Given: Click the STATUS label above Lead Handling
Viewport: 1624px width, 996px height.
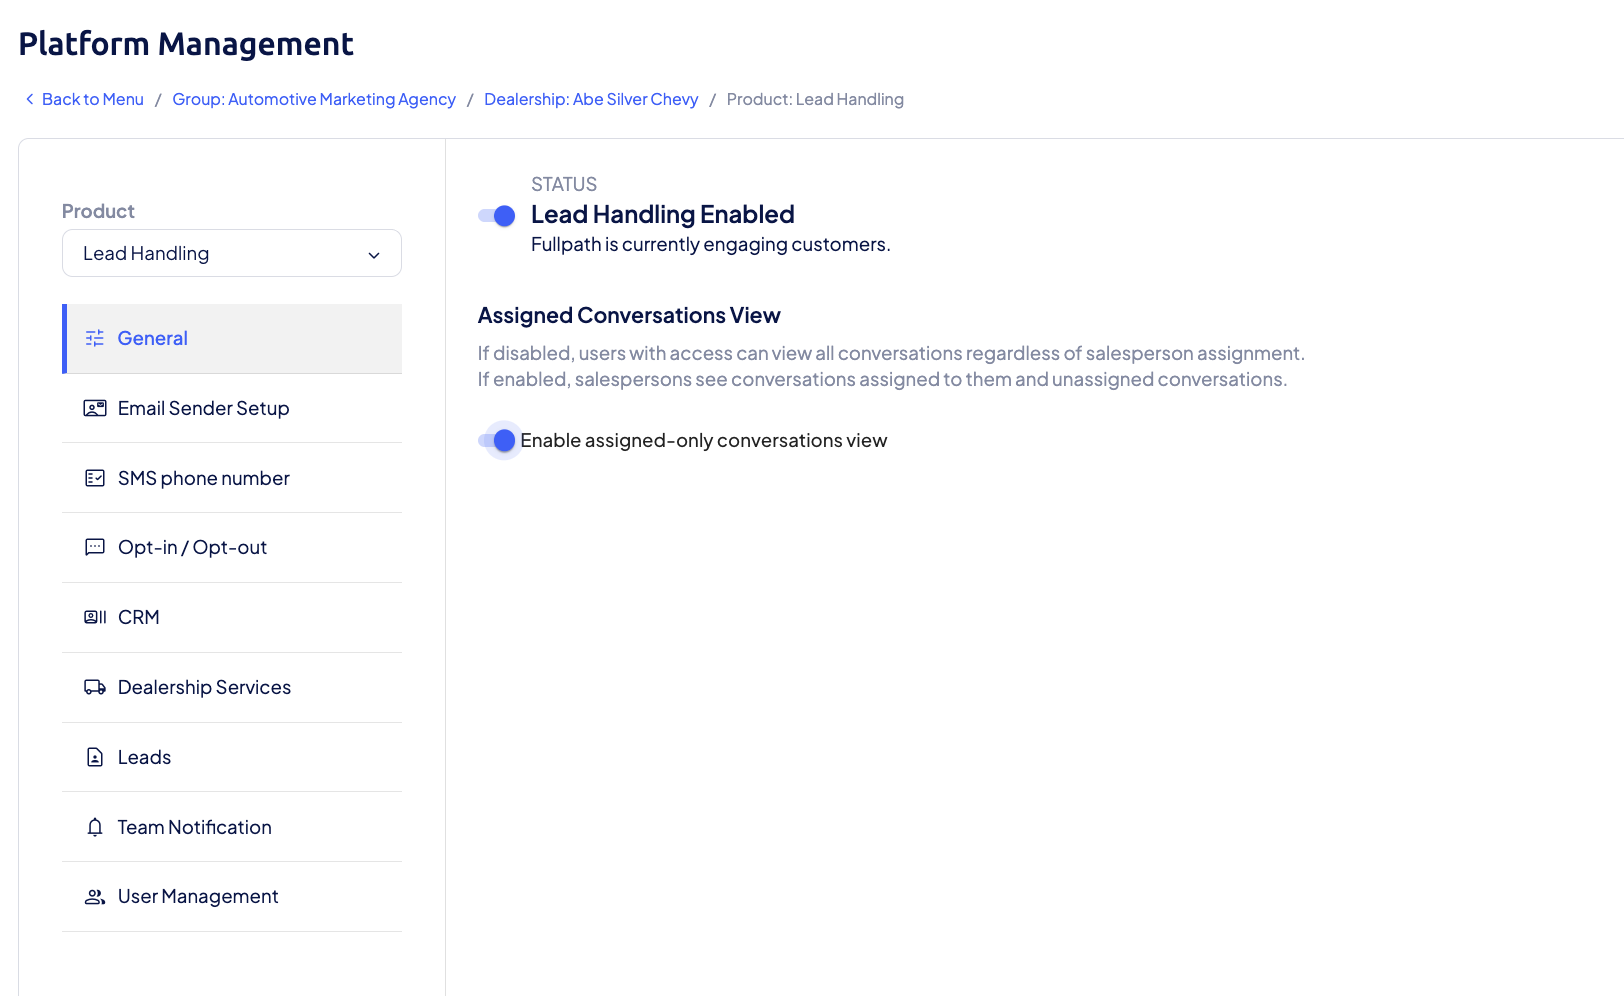Looking at the screenshot, I should click(564, 184).
